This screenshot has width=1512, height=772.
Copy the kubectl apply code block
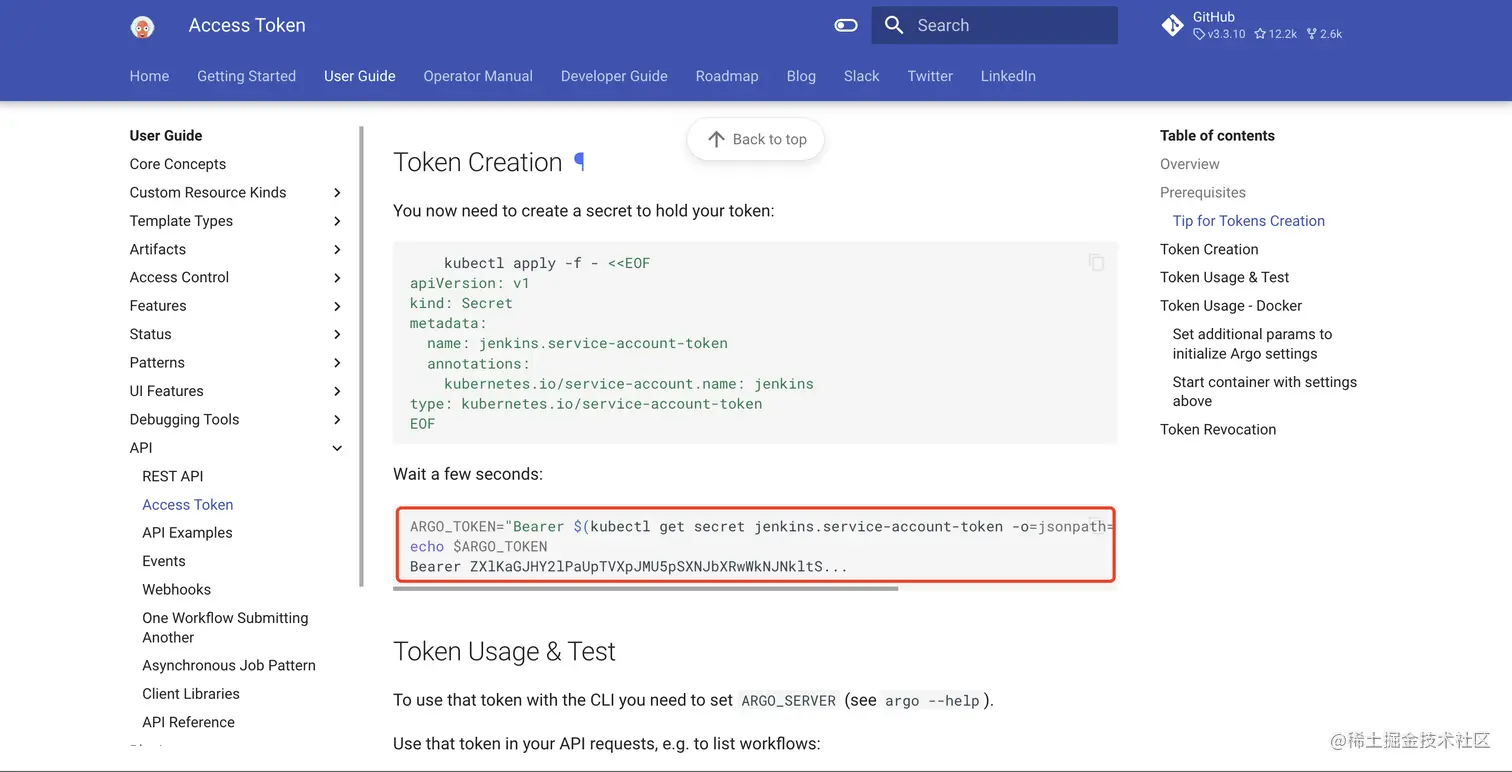click(x=1097, y=262)
